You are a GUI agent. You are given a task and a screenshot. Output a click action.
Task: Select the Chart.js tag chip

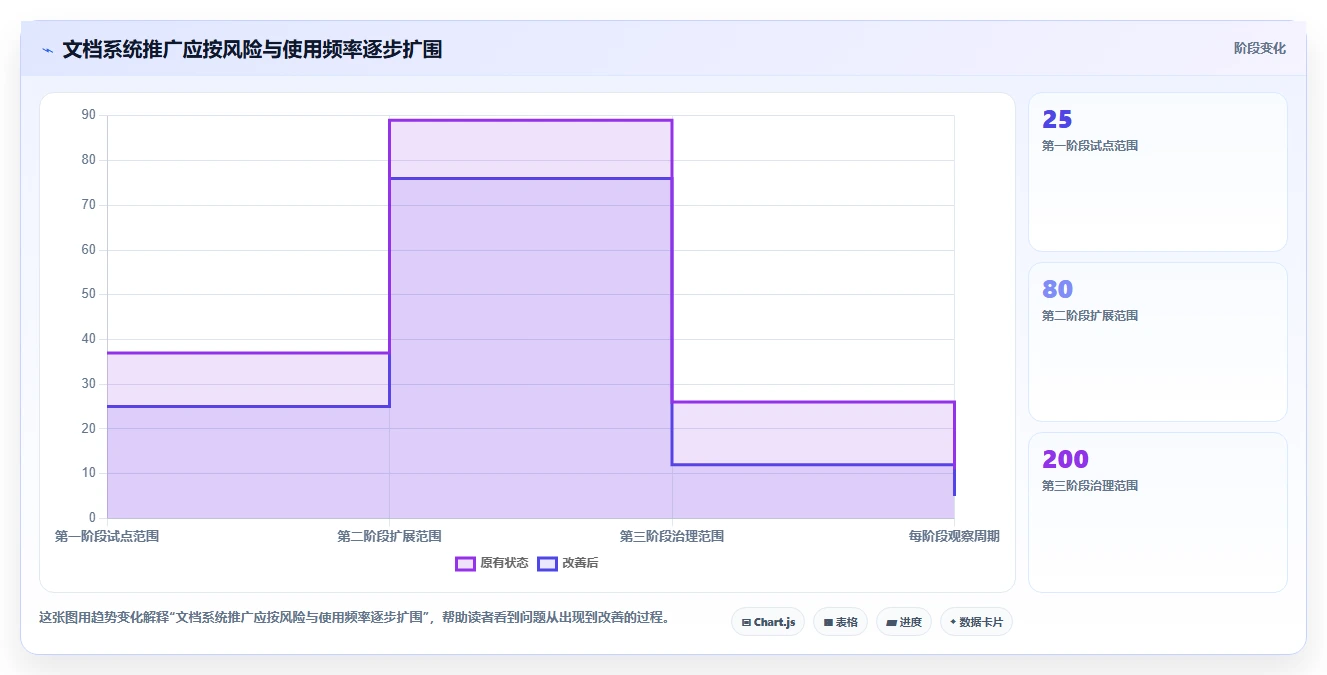click(768, 622)
